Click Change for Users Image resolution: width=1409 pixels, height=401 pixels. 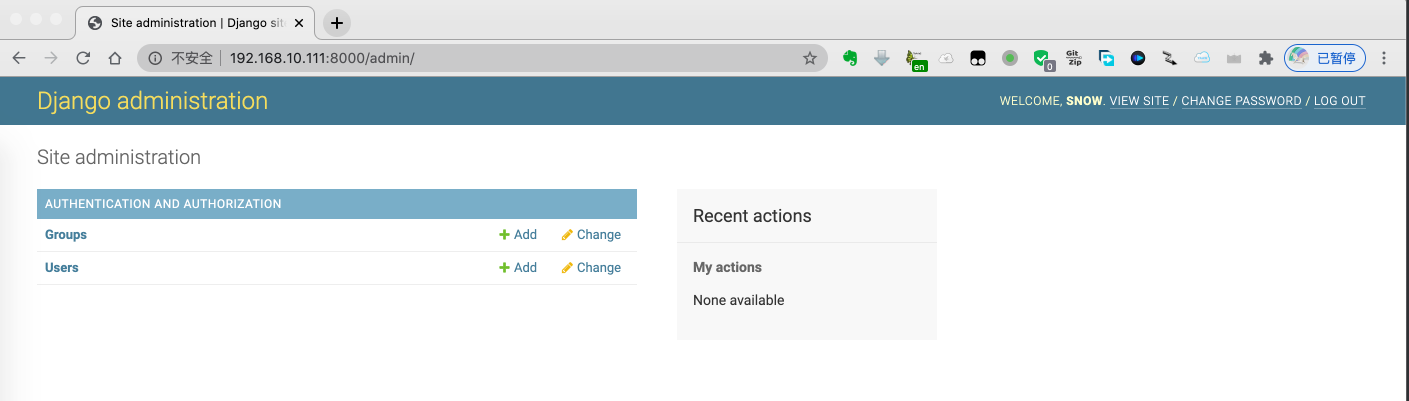coord(591,268)
